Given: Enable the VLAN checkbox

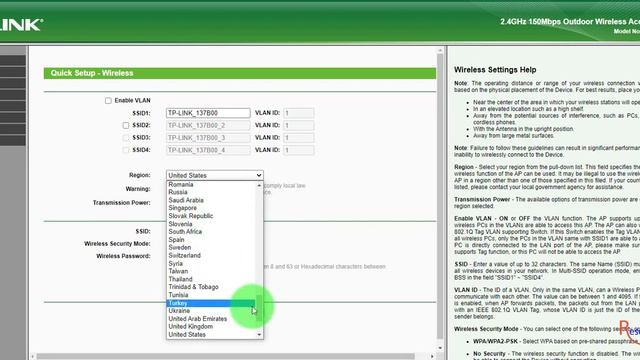Looking at the screenshot, I should (108, 100).
